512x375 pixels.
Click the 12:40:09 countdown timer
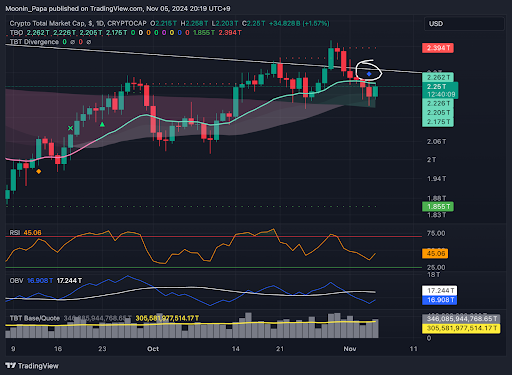click(441, 94)
